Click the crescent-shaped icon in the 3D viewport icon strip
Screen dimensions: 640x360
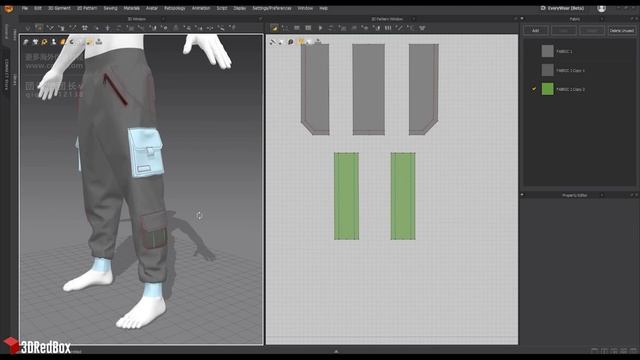pyautogui.click(x=72, y=42)
